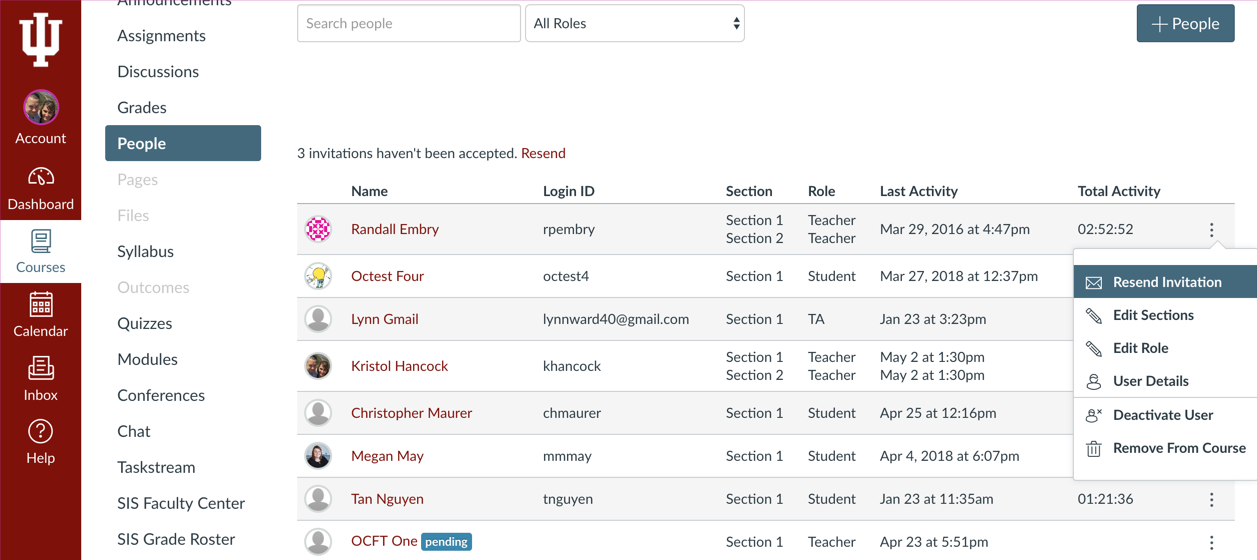Select Resend Invitation from the menu

coord(1165,282)
